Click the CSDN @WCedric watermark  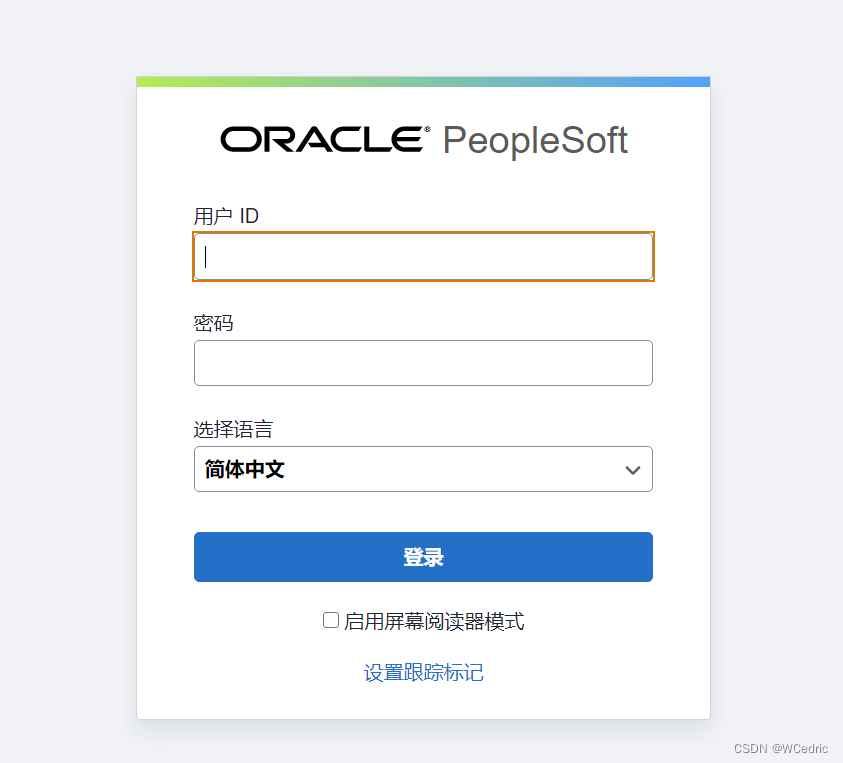(x=781, y=748)
